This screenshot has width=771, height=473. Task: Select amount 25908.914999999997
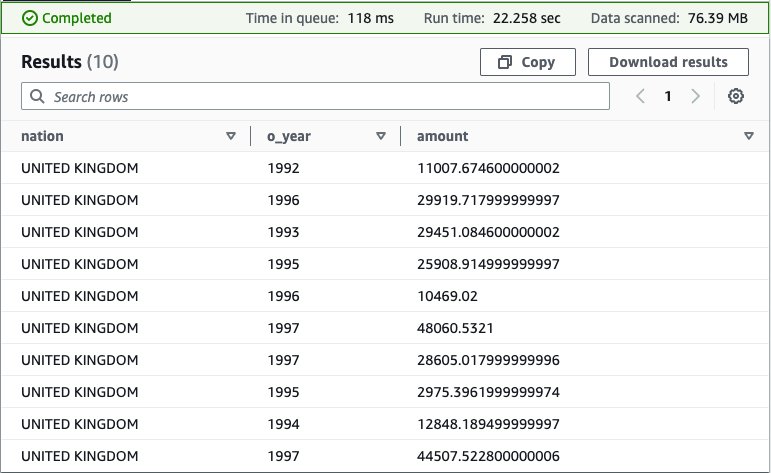[x=488, y=264]
